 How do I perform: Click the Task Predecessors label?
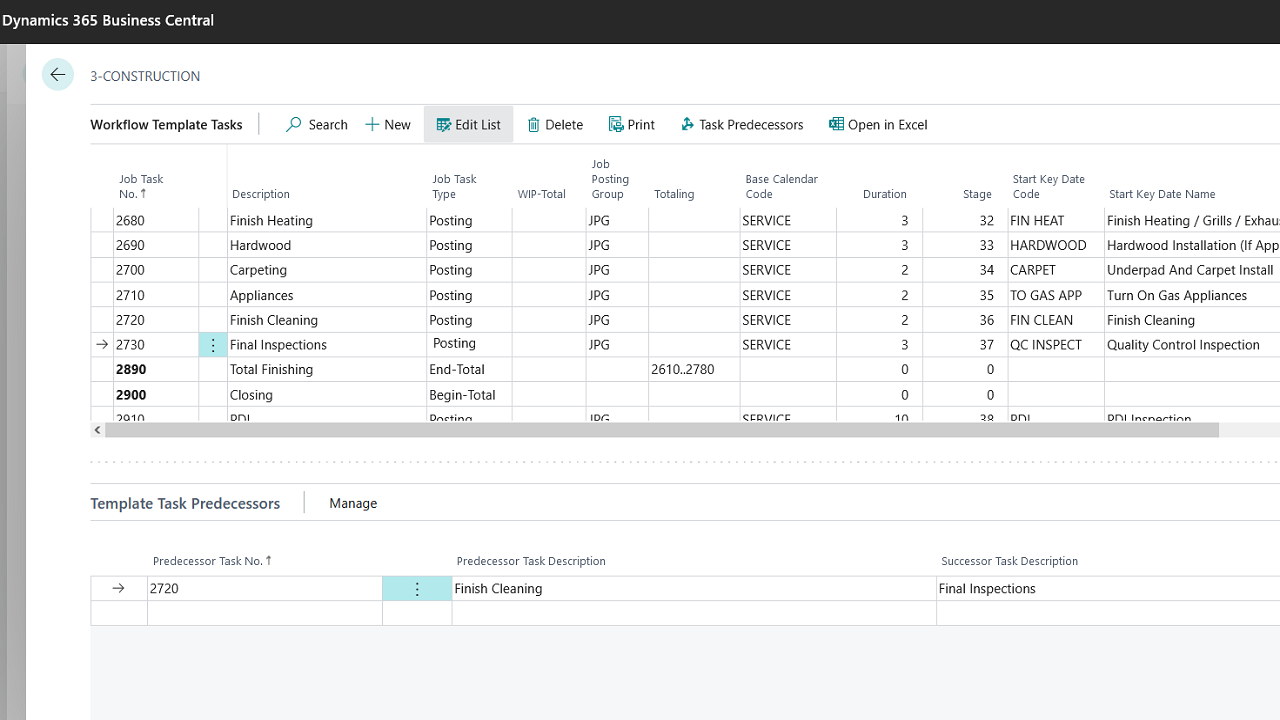coord(751,125)
